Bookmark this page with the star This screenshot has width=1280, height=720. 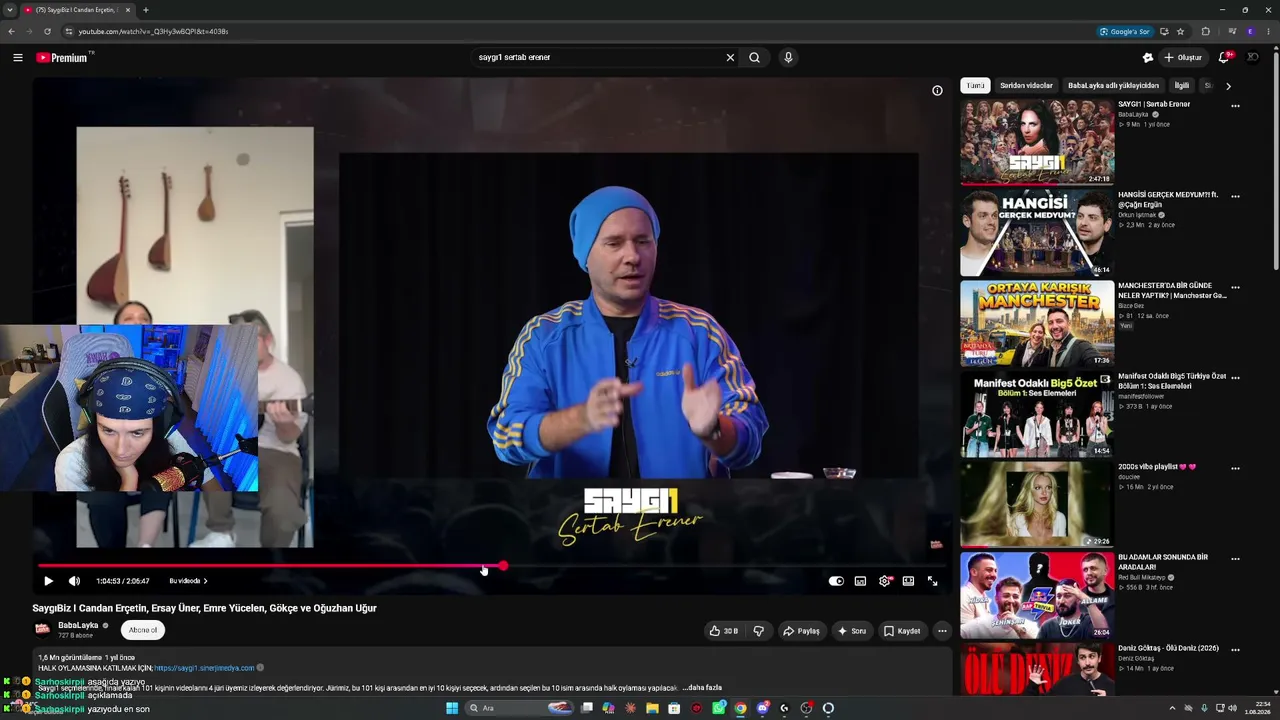[1181, 31]
